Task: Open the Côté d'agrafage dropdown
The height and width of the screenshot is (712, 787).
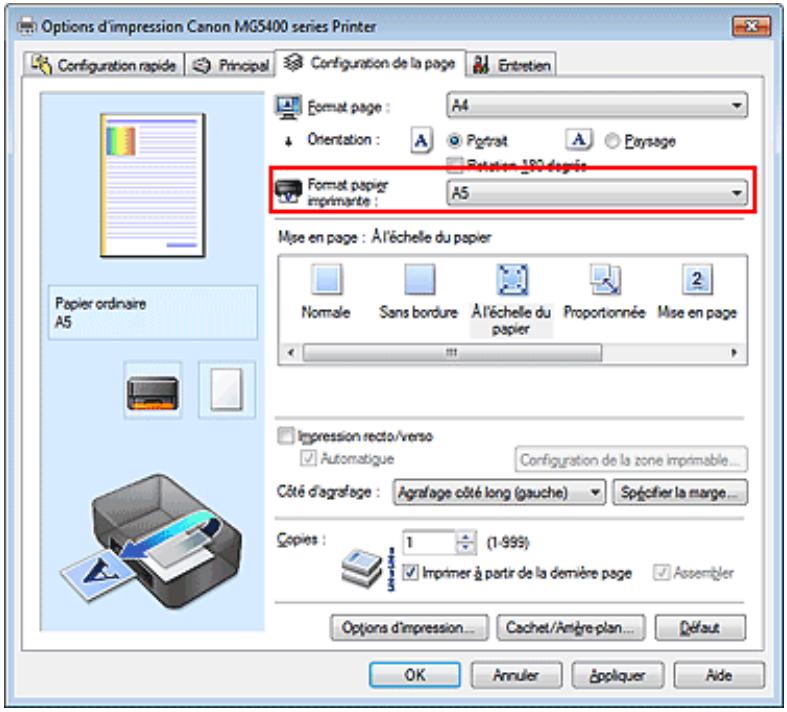Action: tap(499, 492)
